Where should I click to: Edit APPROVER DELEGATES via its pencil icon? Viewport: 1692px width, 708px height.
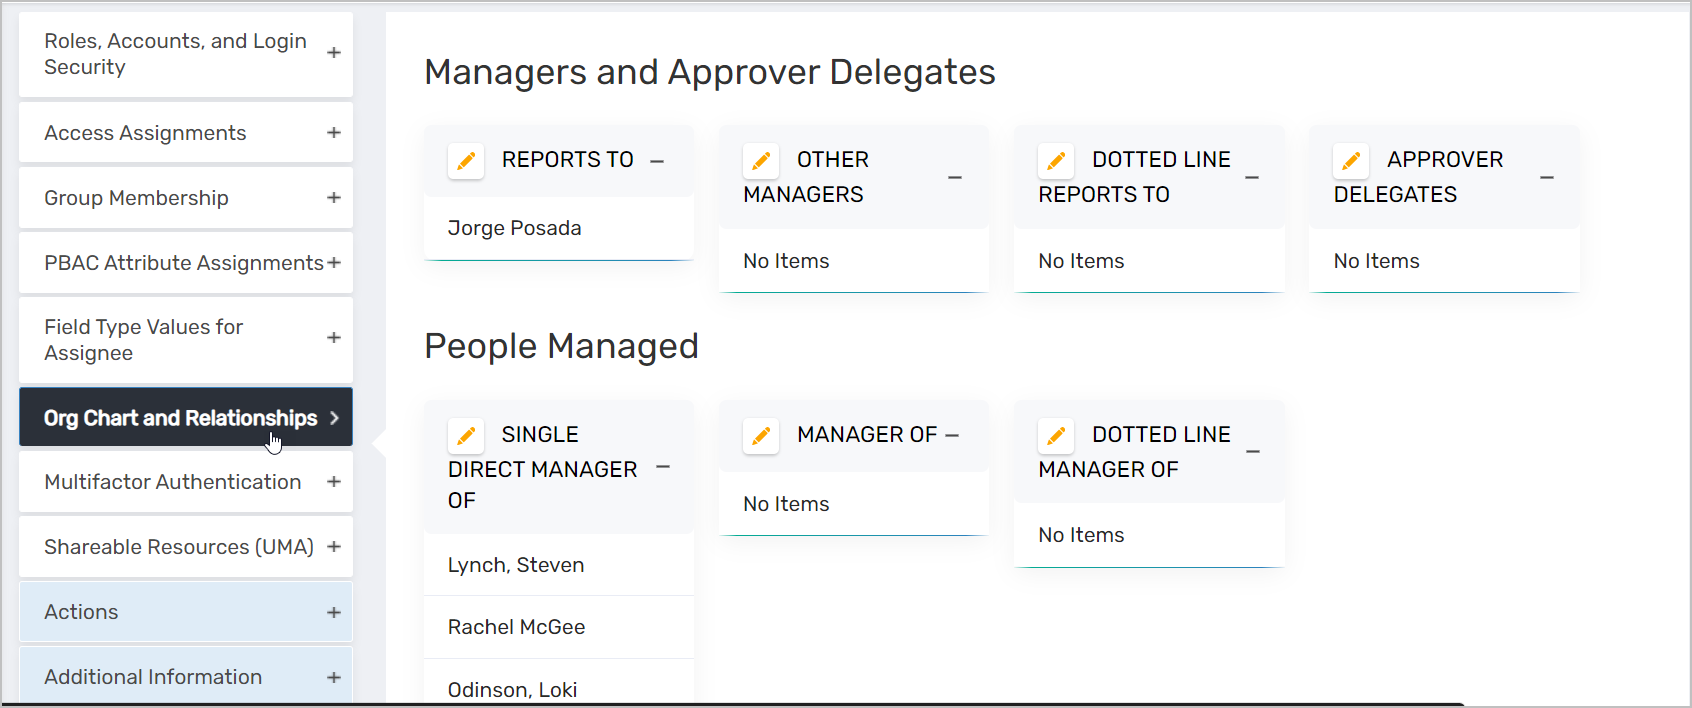pos(1350,160)
